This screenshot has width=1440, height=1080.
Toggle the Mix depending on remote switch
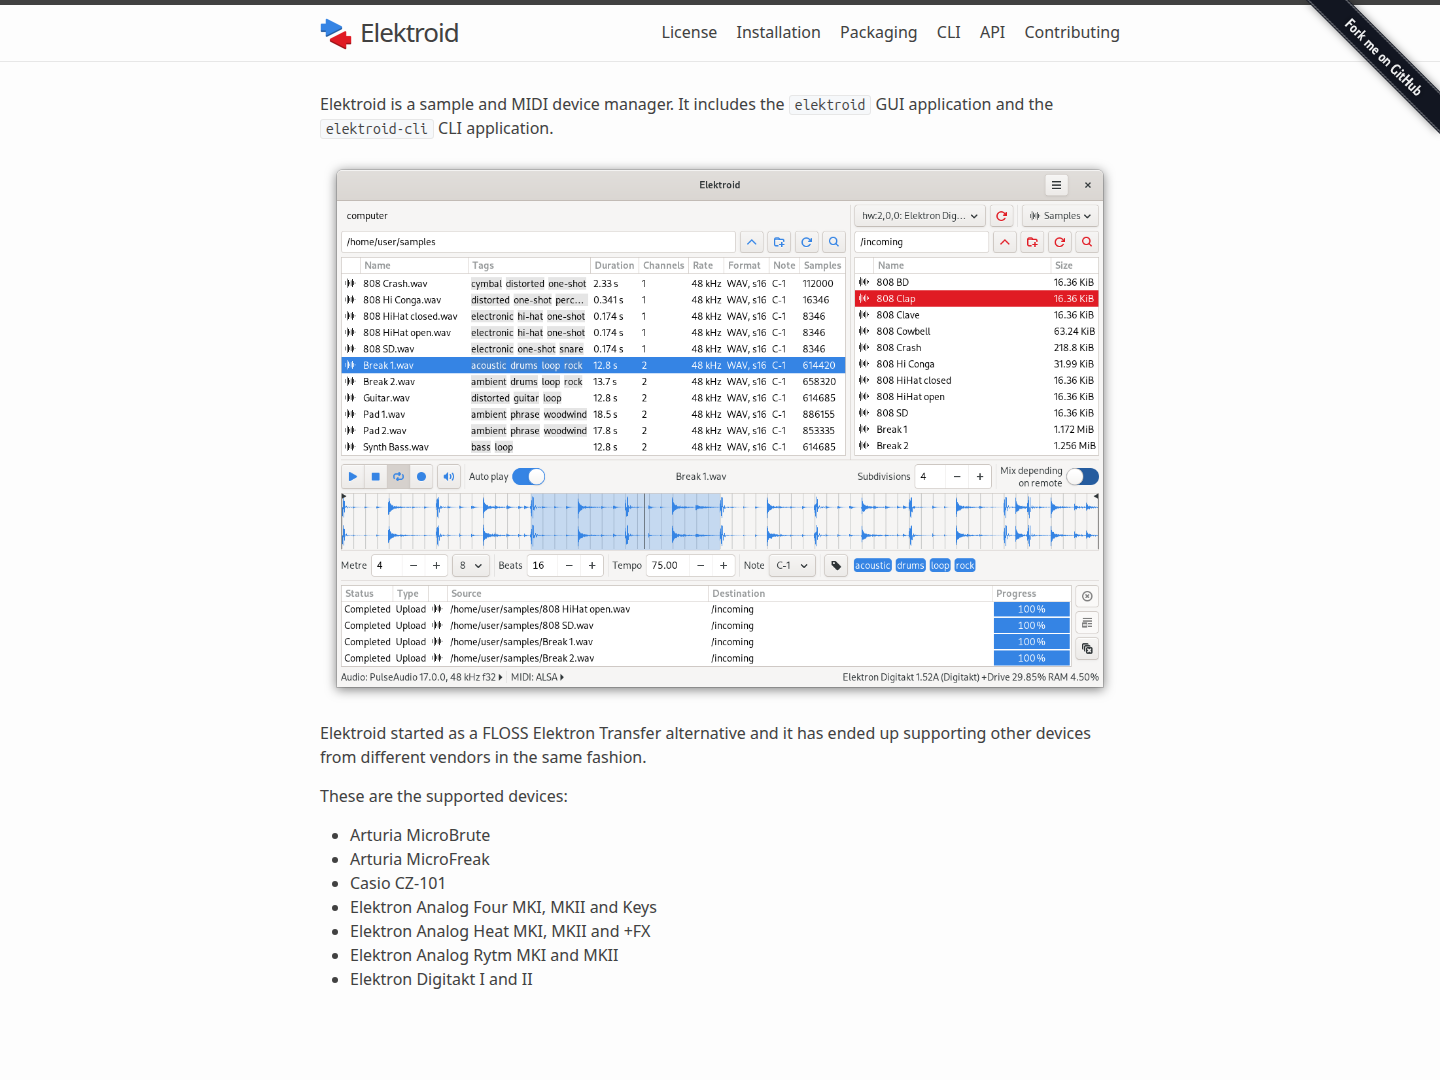click(1082, 477)
